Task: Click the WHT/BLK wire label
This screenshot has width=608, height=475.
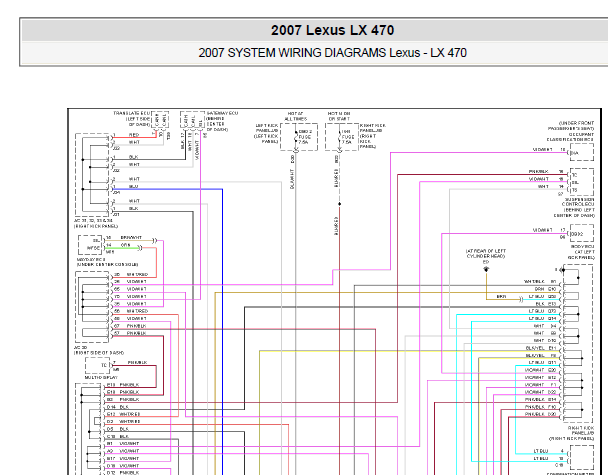Action: tap(534, 282)
